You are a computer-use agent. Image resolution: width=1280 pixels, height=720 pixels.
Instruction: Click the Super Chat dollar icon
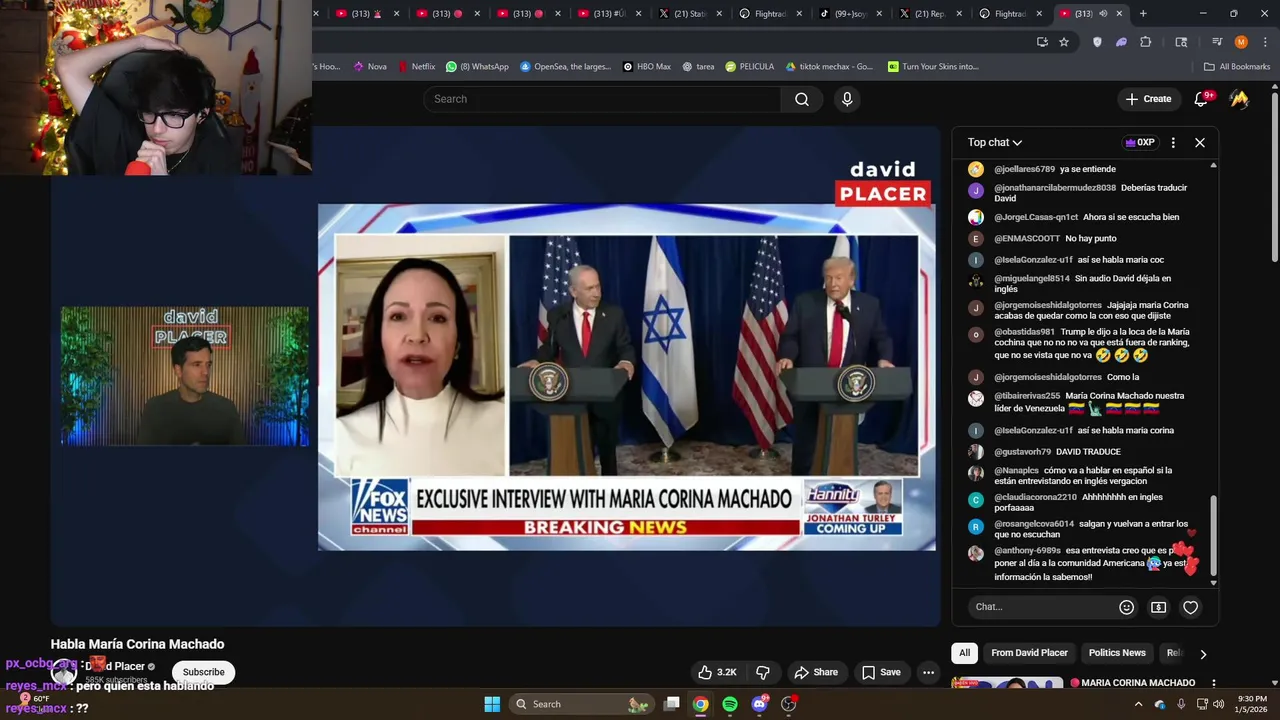point(1158,607)
